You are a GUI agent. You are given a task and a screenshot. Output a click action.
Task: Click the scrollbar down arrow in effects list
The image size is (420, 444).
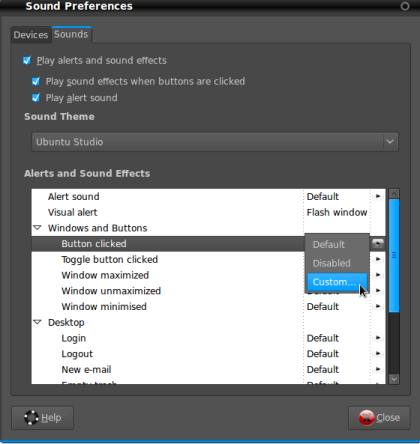(394, 379)
